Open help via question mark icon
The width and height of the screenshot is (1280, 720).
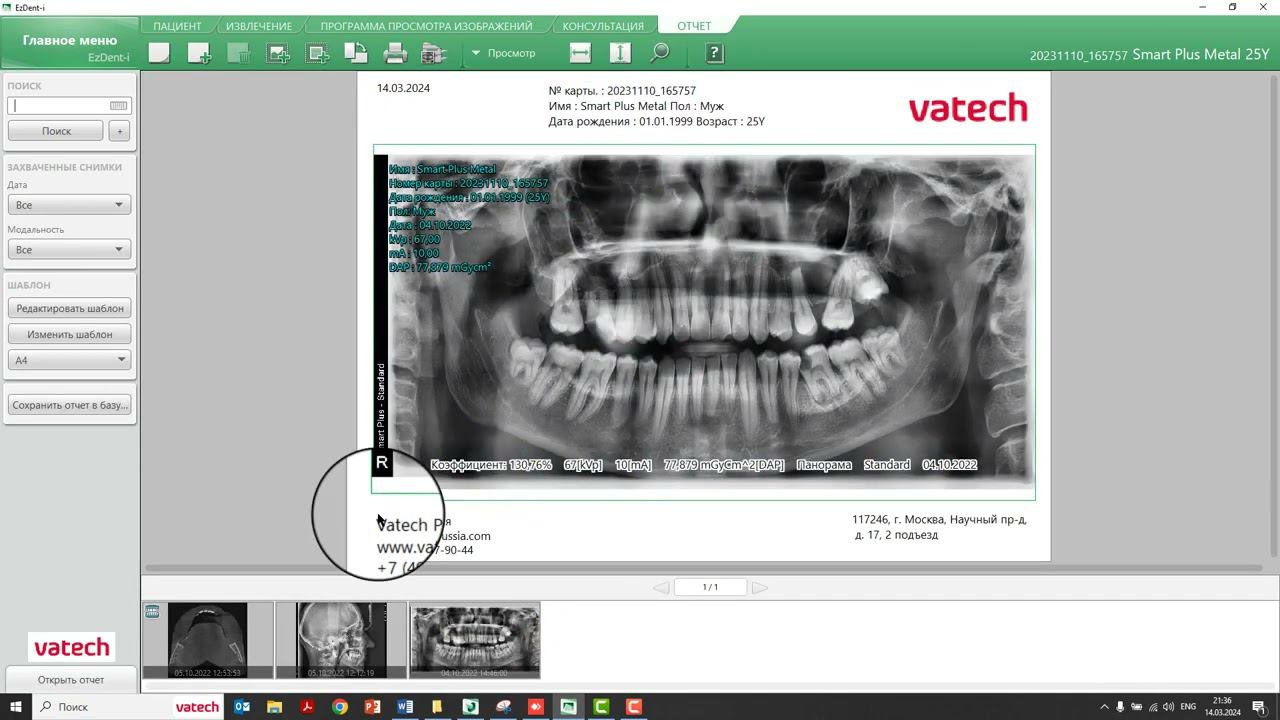(714, 53)
